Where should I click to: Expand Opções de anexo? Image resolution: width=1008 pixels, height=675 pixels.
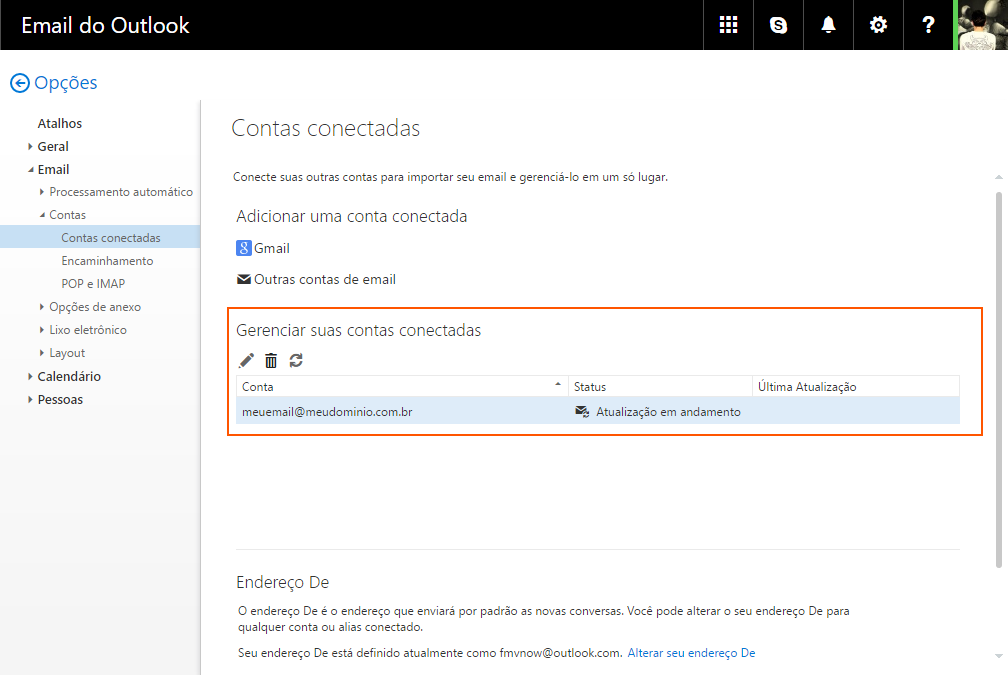click(x=42, y=307)
